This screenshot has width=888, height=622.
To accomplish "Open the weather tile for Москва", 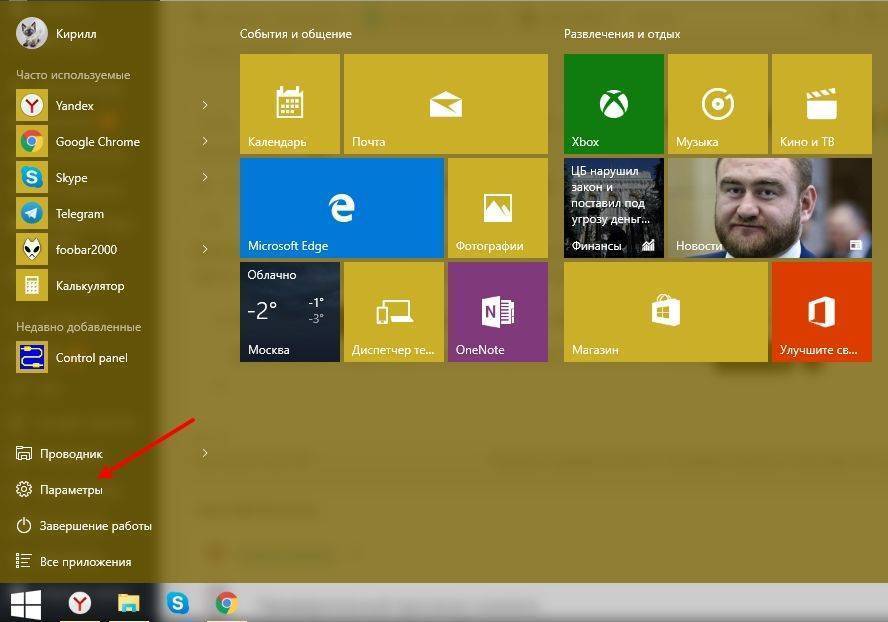I will (x=289, y=311).
